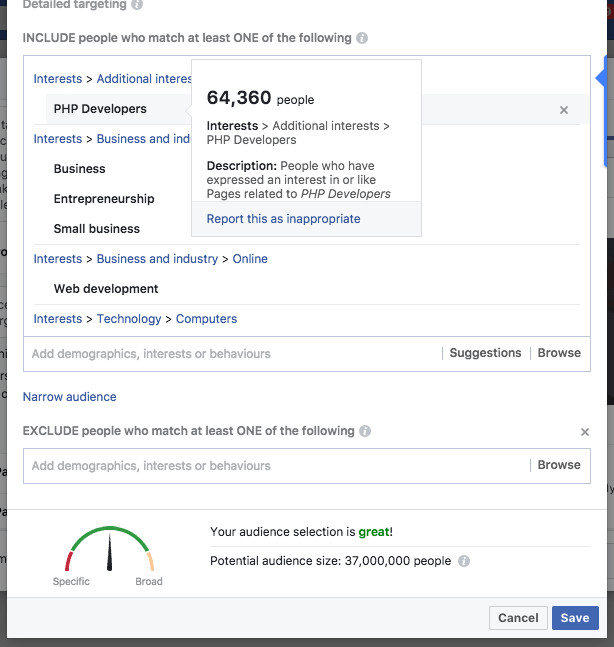Click info icon beside Detailed targeting
Screen dimensions: 614x647
tap(137, 5)
